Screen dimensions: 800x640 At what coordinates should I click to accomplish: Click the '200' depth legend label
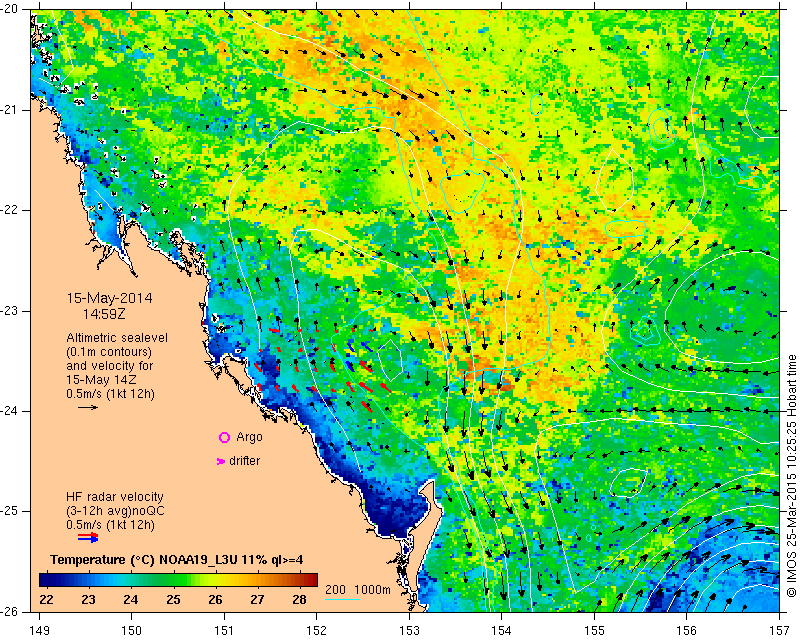[335, 589]
